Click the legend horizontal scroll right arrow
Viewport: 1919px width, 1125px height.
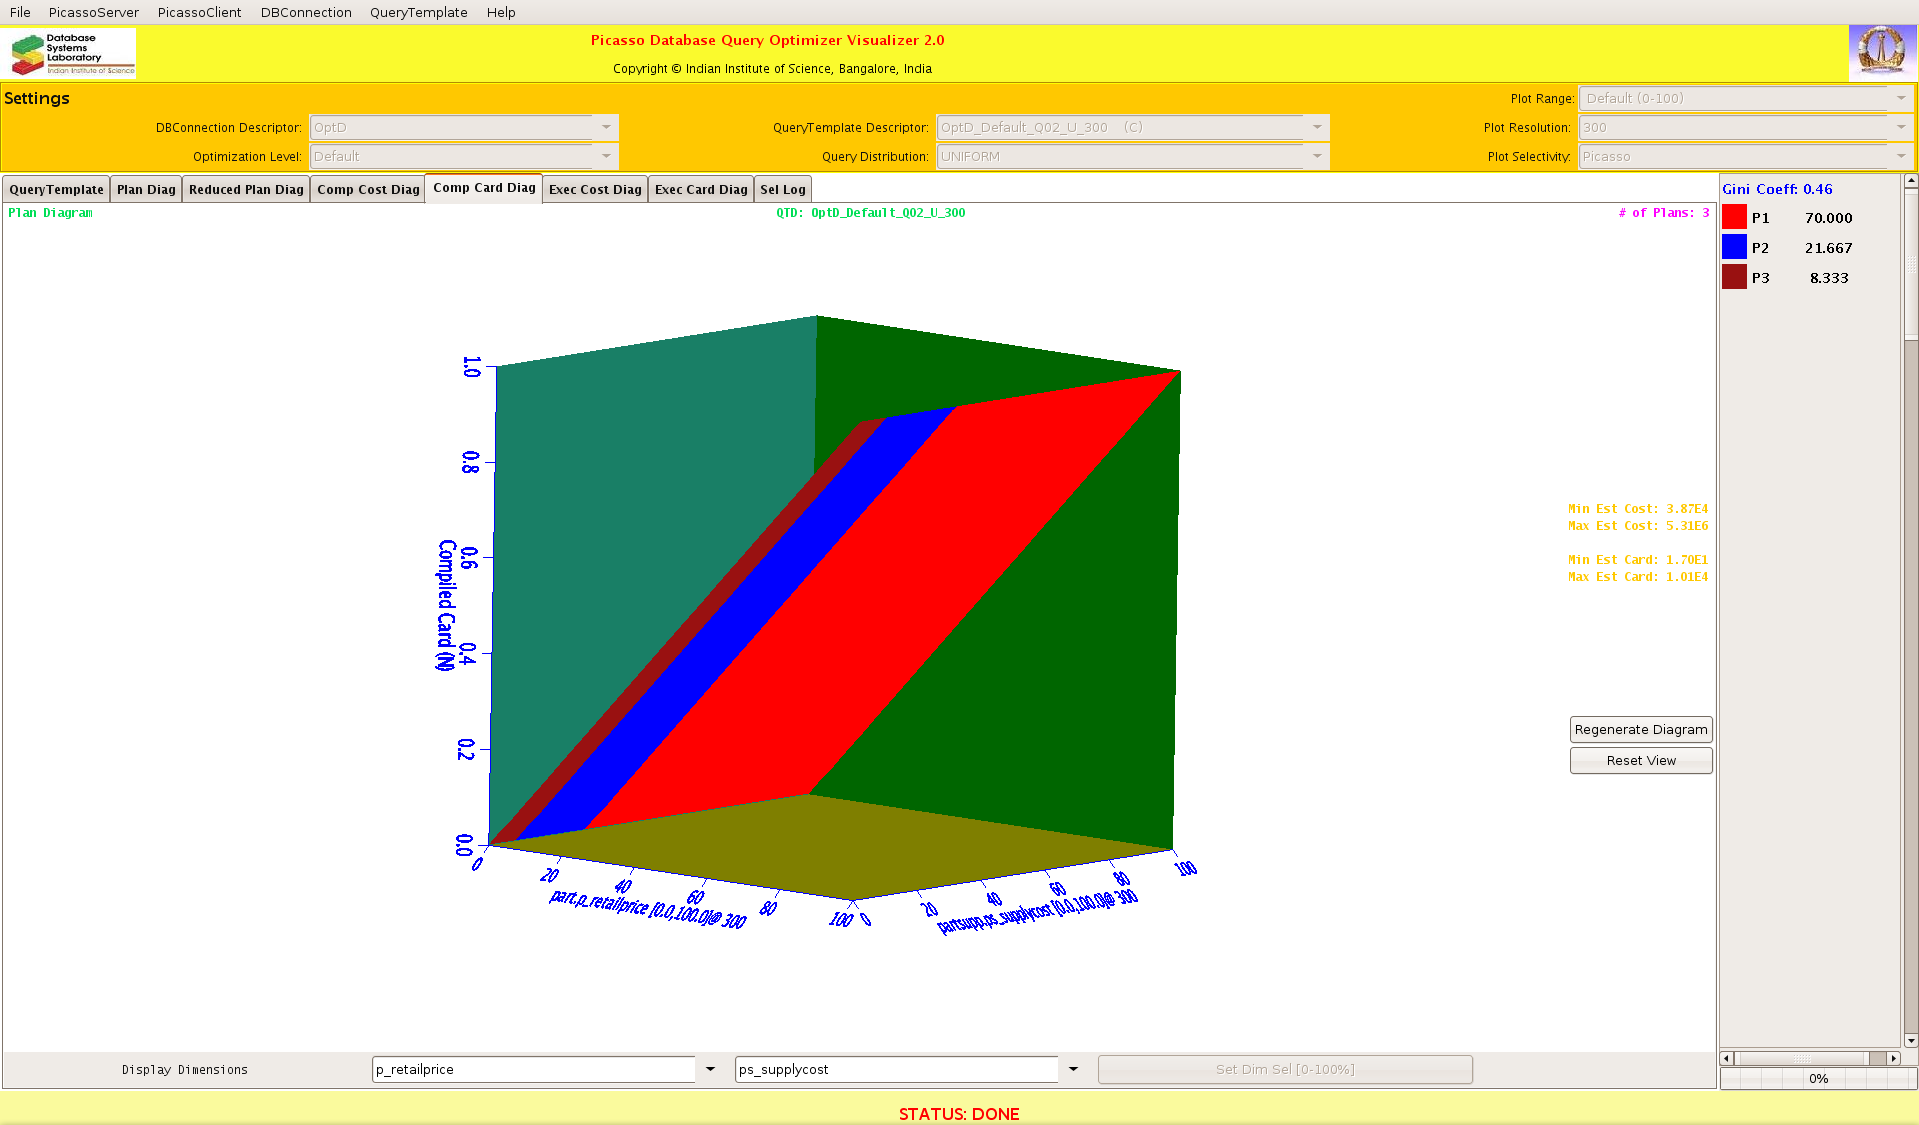point(1893,1058)
